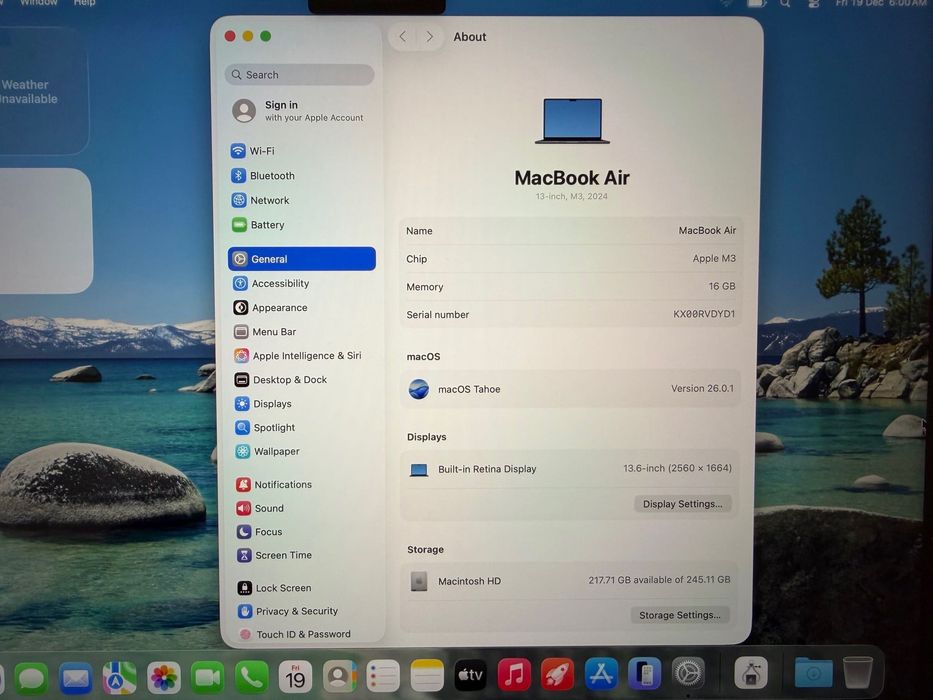Click the MacBook Air laptop image
The width and height of the screenshot is (933, 700).
(572, 121)
